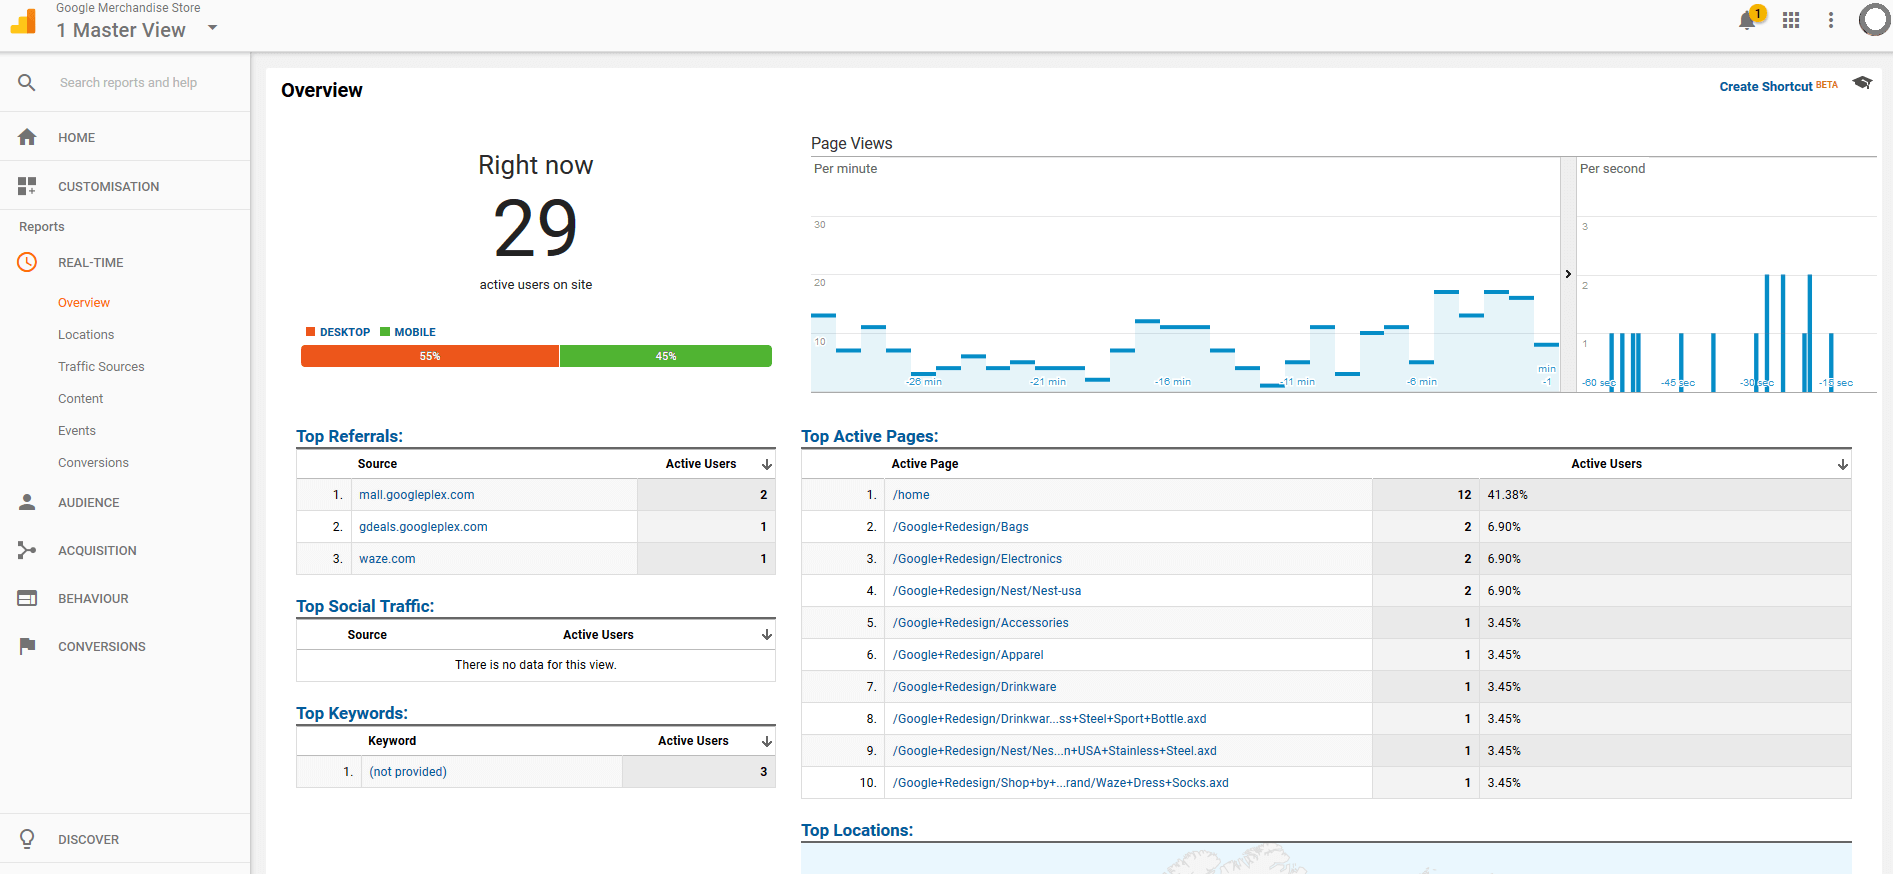Click the green 45% mobile bar segment

666,356
